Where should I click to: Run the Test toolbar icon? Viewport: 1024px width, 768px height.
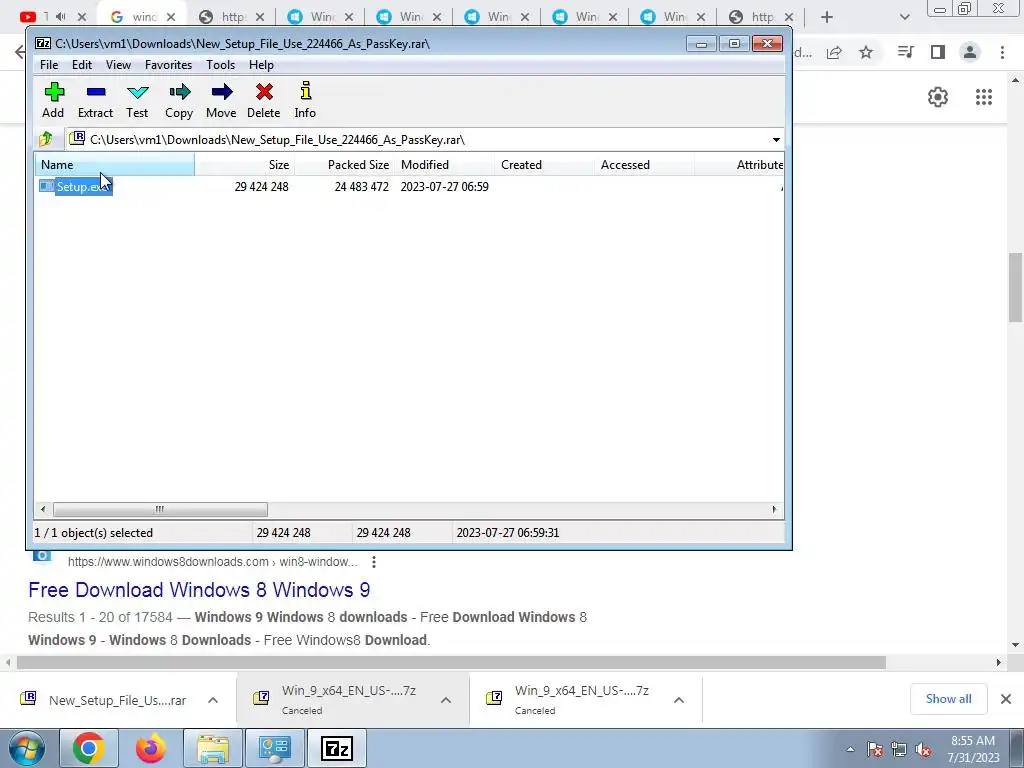click(137, 100)
